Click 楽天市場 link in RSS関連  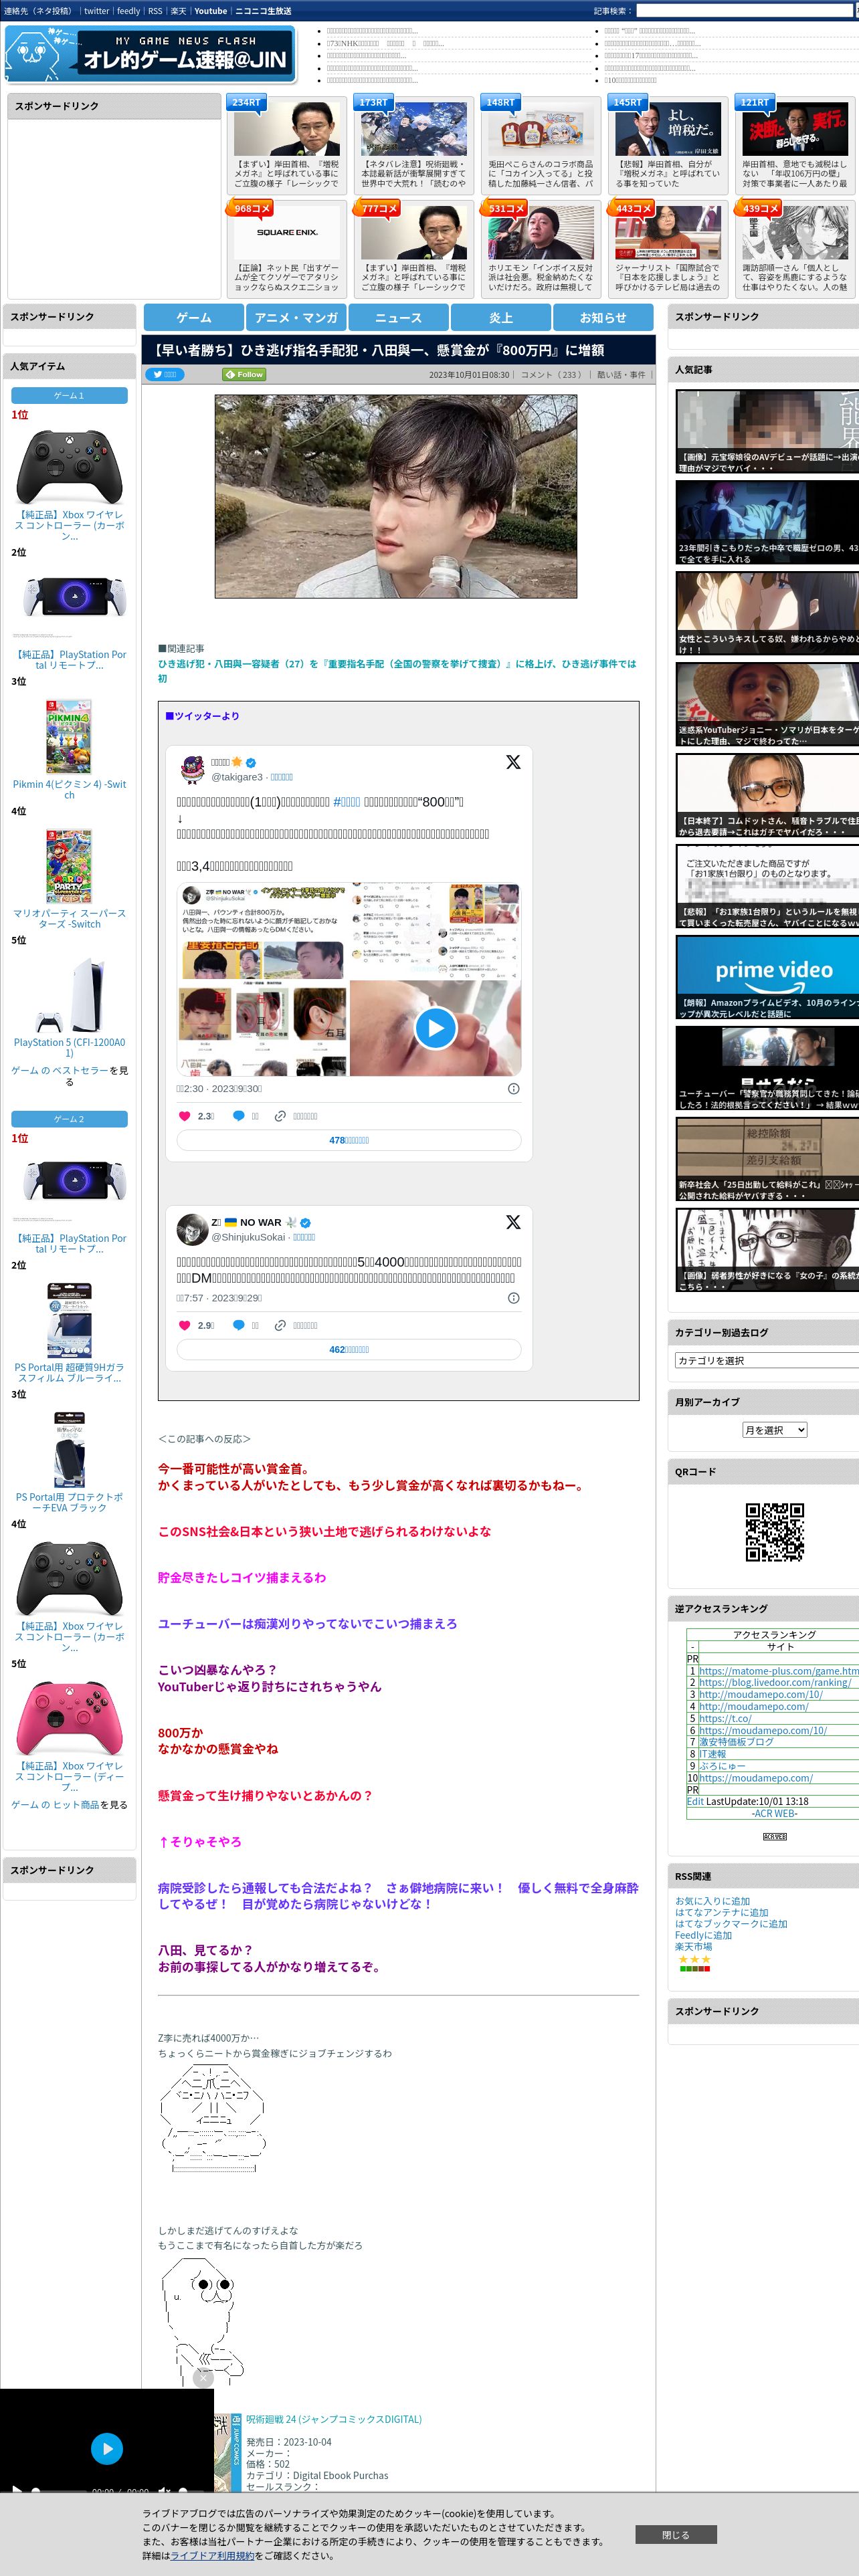tap(693, 1947)
